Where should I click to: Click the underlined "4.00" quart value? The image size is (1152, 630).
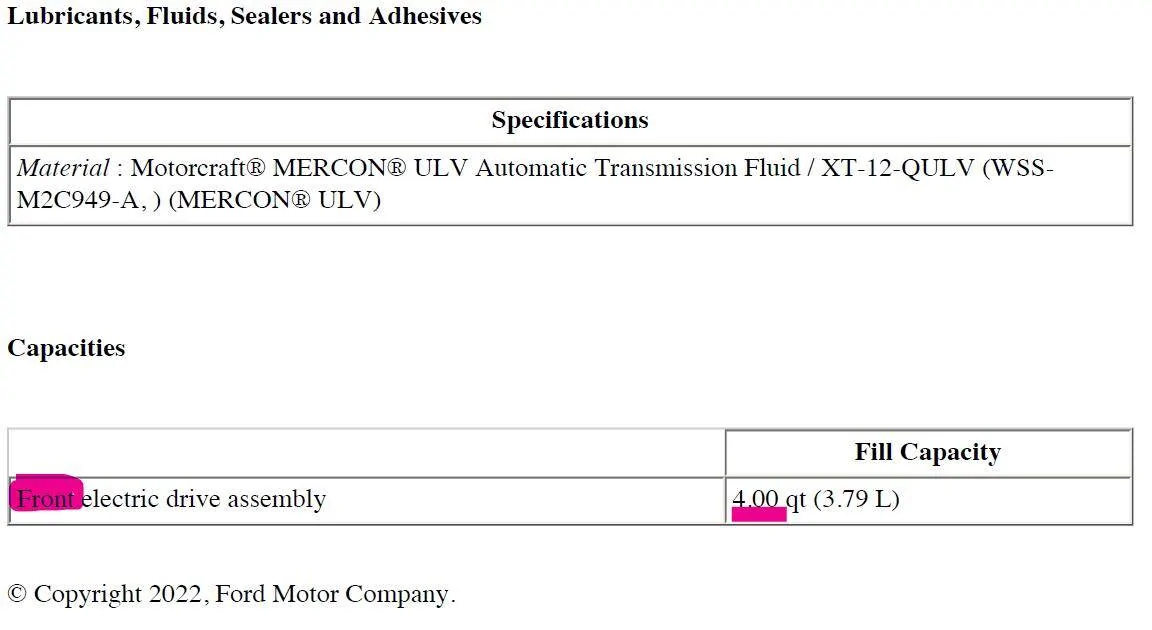(x=755, y=498)
